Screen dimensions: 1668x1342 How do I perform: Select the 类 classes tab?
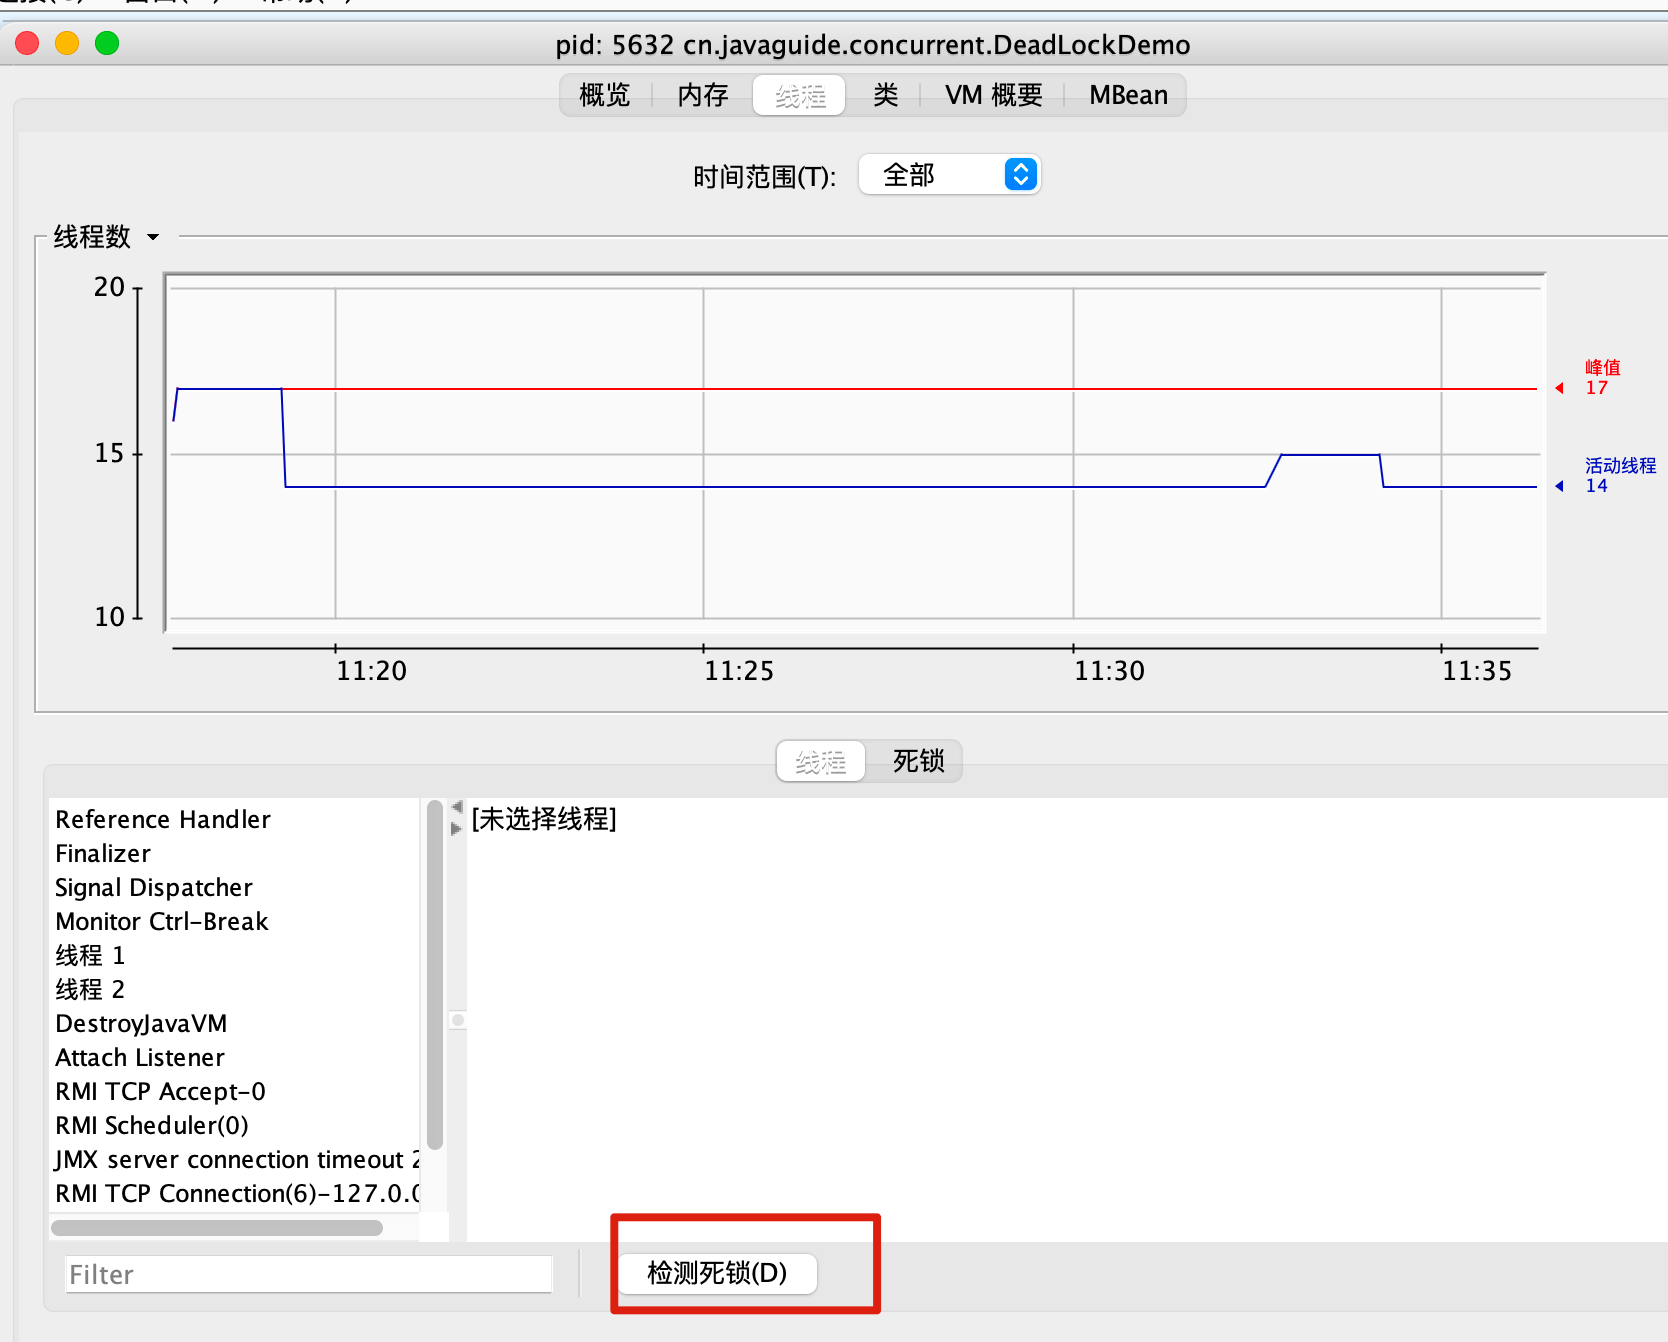pyautogui.click(x=885, y=95)
